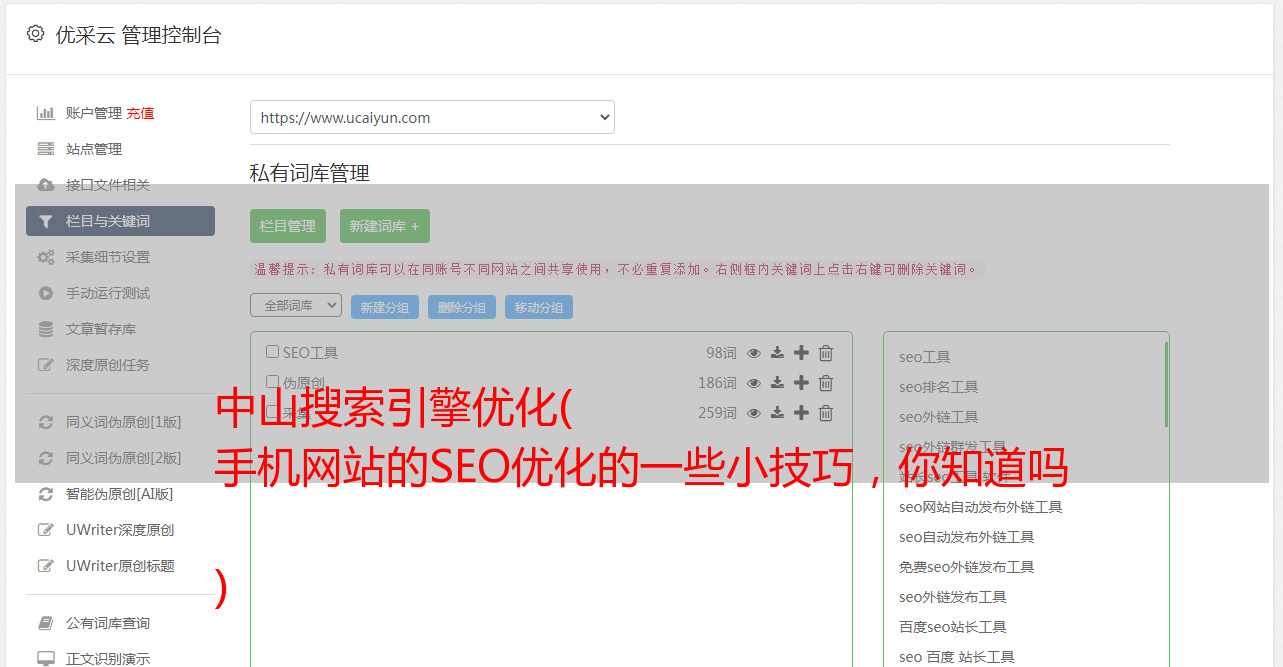Screen dimensions: 1283x667
Task: Click the monitor icon for 正文识别演示
Action: [x=45, y=659]
